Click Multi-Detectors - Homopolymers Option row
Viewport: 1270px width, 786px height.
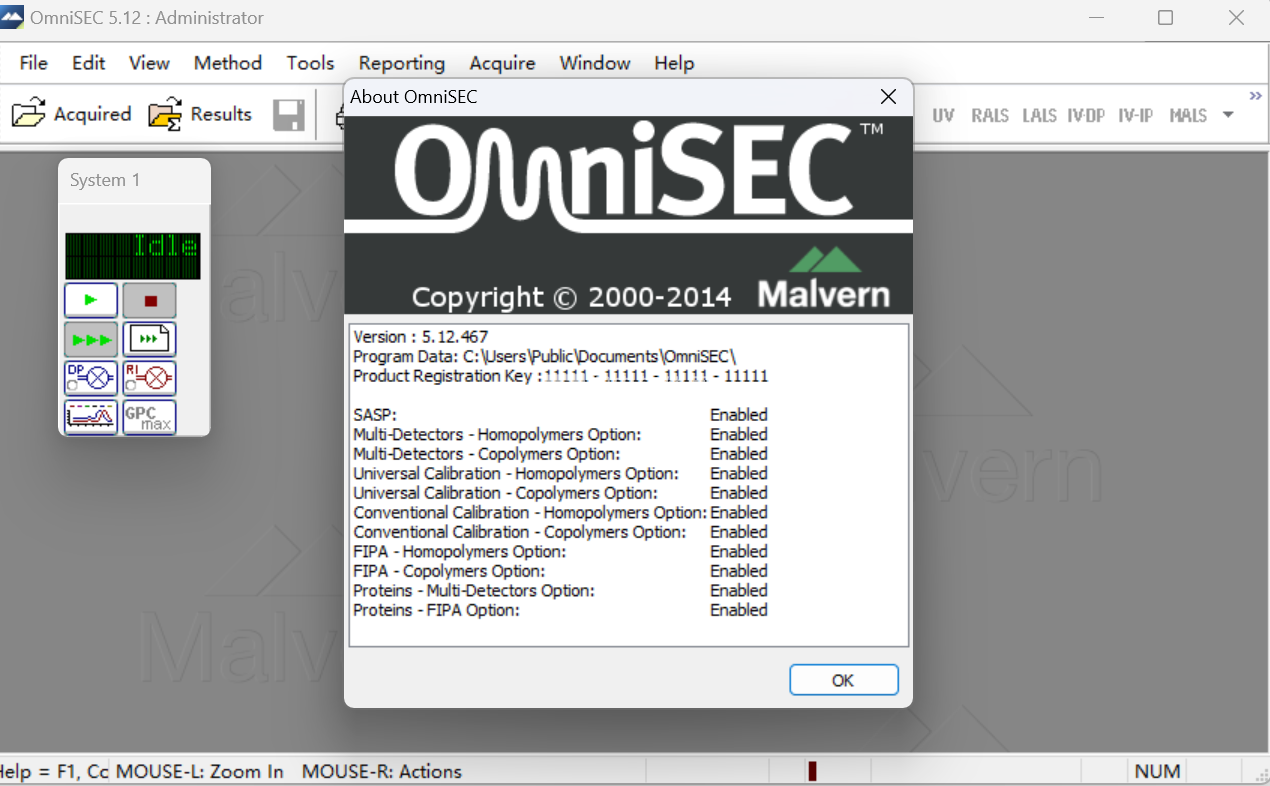pos(560,434)
